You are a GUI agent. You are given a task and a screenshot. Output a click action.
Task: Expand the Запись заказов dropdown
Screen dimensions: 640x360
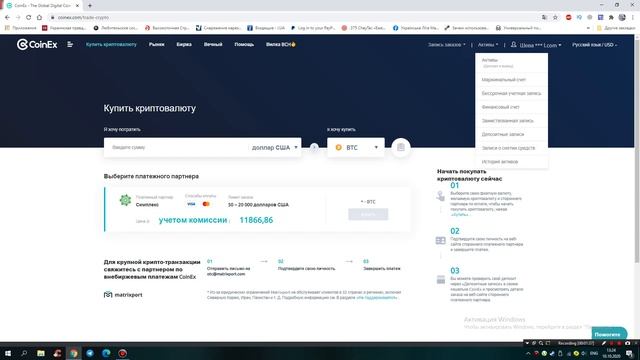click(x=447, y=44)
